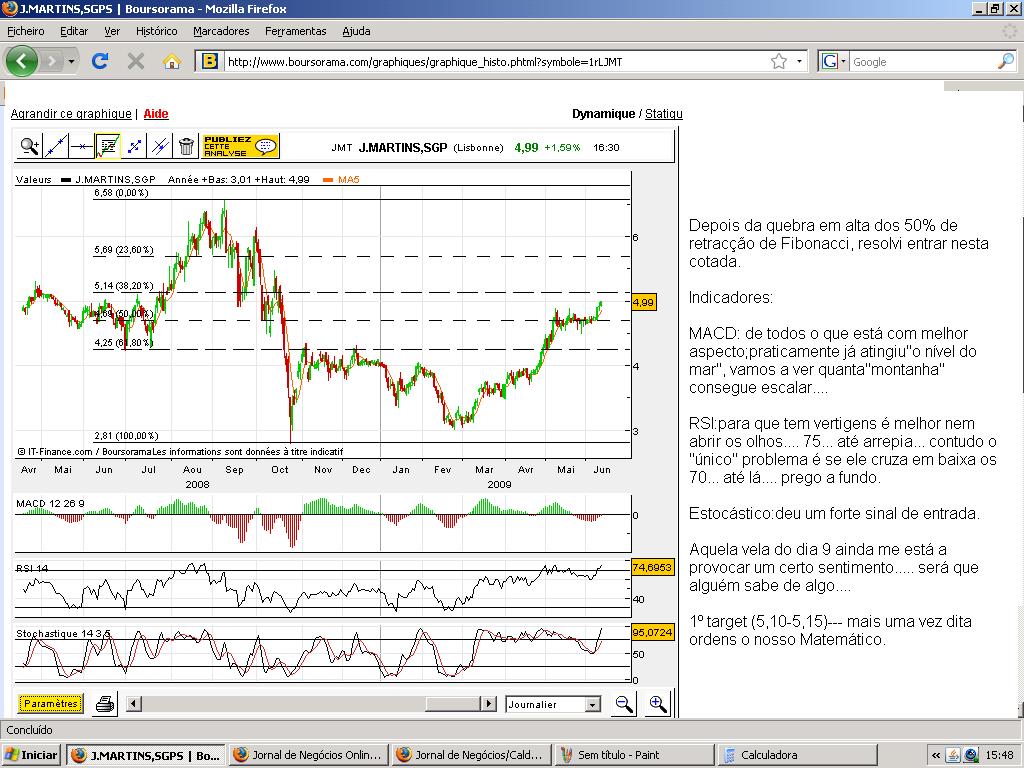The image size is (1024, 768).
Task: Print the chart with the printer icon
Action: coord(105,704)
